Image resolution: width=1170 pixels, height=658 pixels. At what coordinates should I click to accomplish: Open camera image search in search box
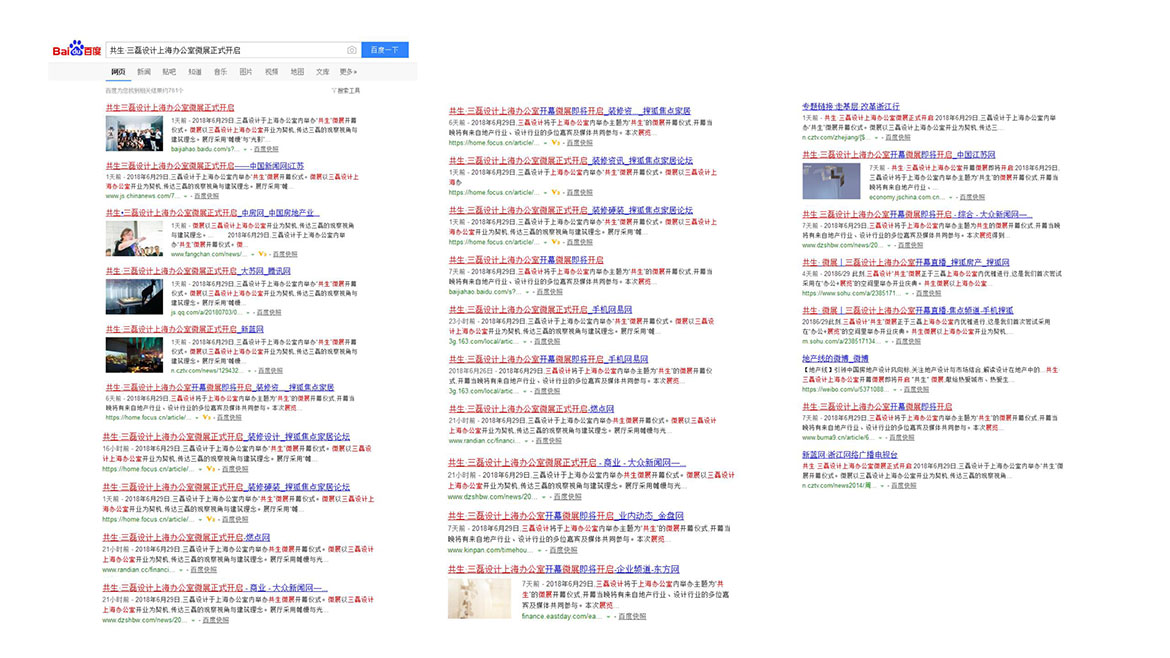click(351, 50)
